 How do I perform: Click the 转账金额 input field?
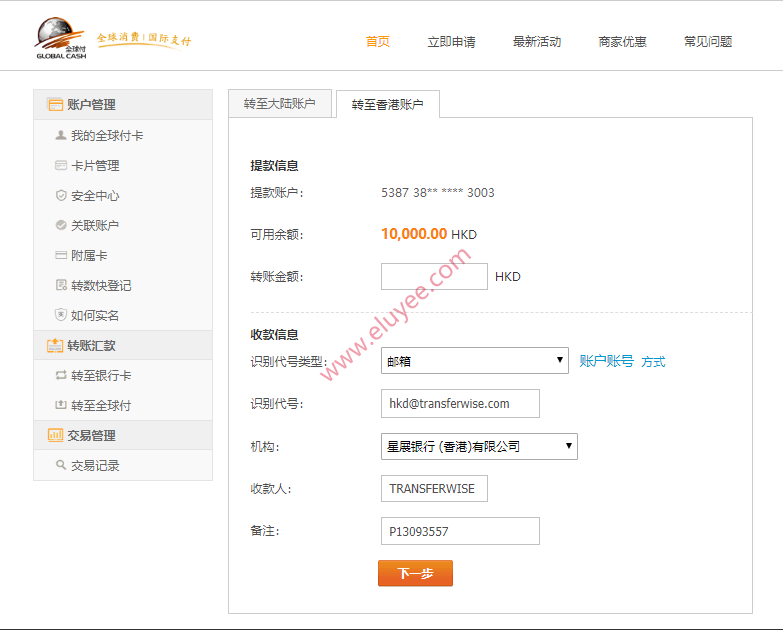[434, 276]
